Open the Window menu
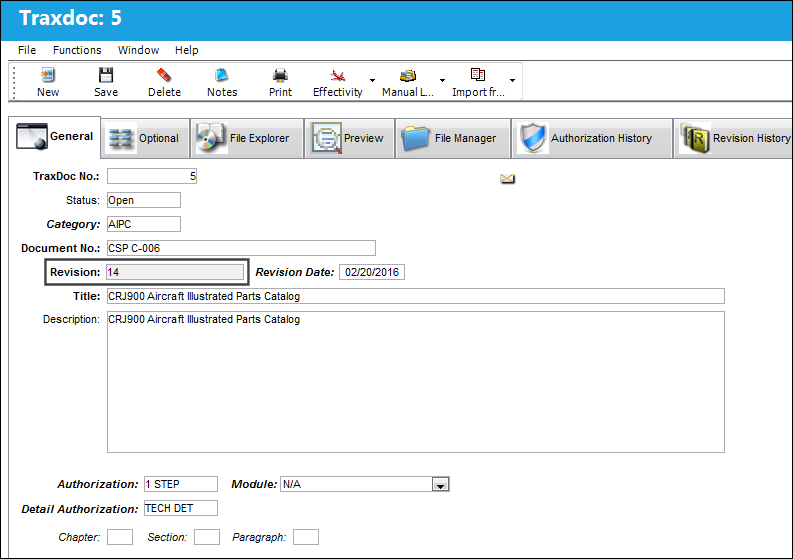This screenshot has width=793, height=559. pyautogui.click(x=138, y=50)
